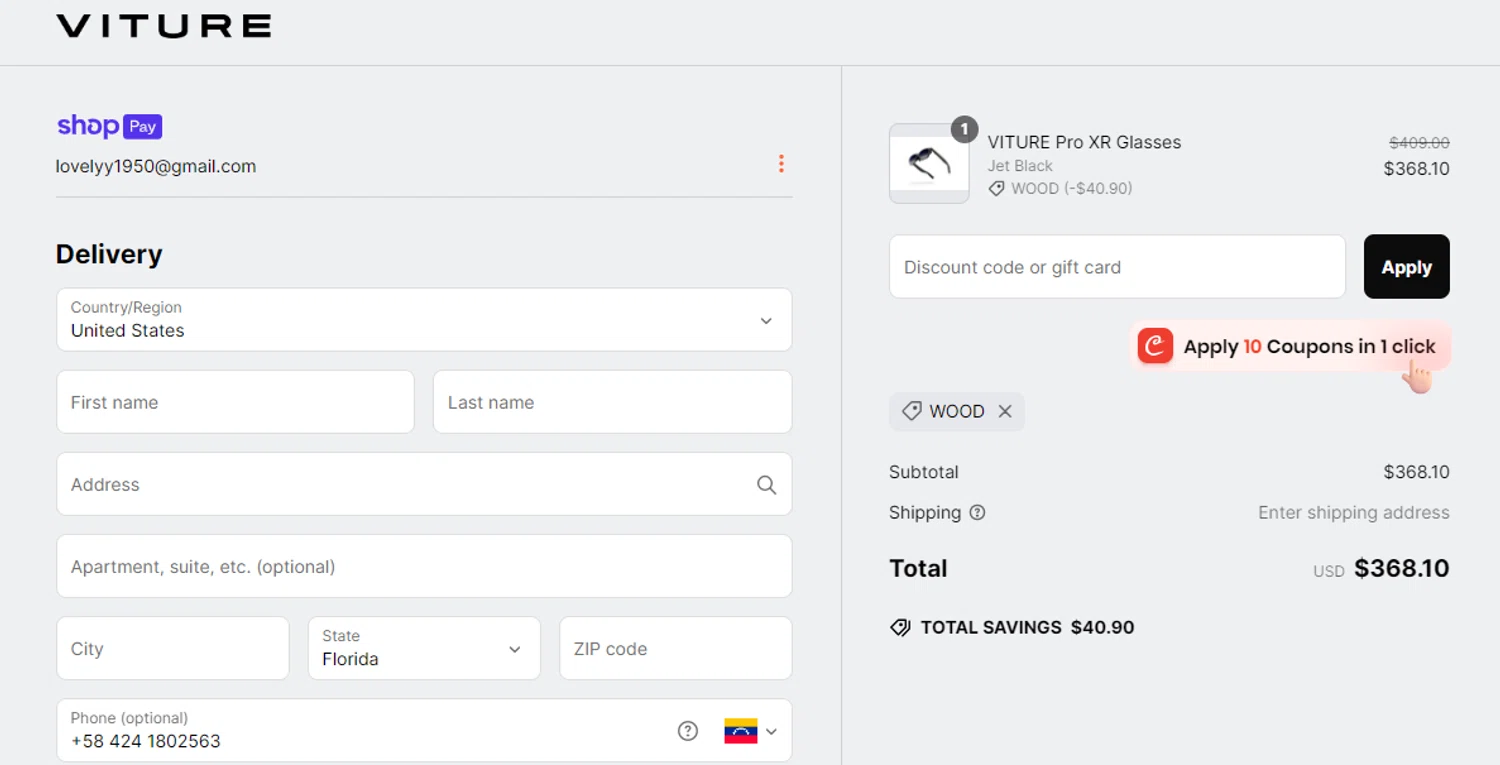The width and height of the screenshot is (1500, 765).
Task: Click the Discount code or gift card field
Action: click(1117, 267)
